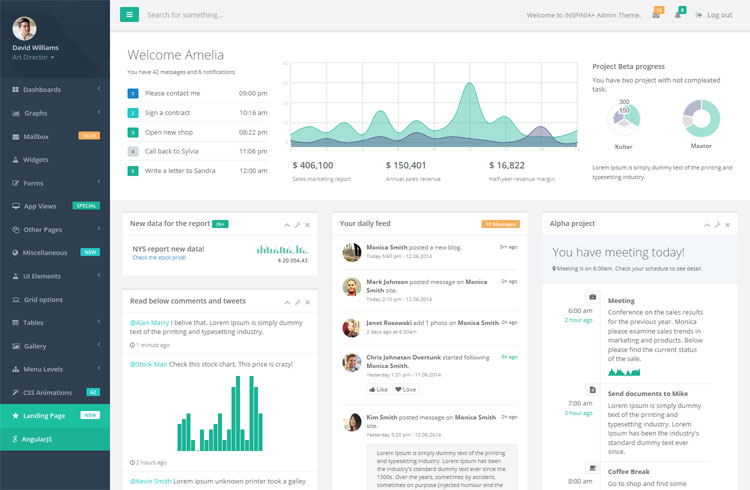Click the Mailbox envelope icon in sidebar

click(15, 136)
